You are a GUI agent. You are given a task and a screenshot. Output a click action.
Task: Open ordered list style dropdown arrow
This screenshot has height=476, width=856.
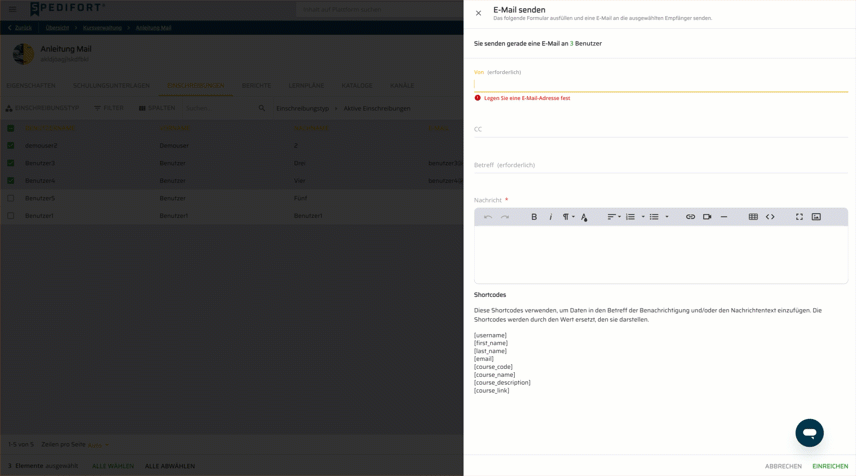tap(643, 217)
